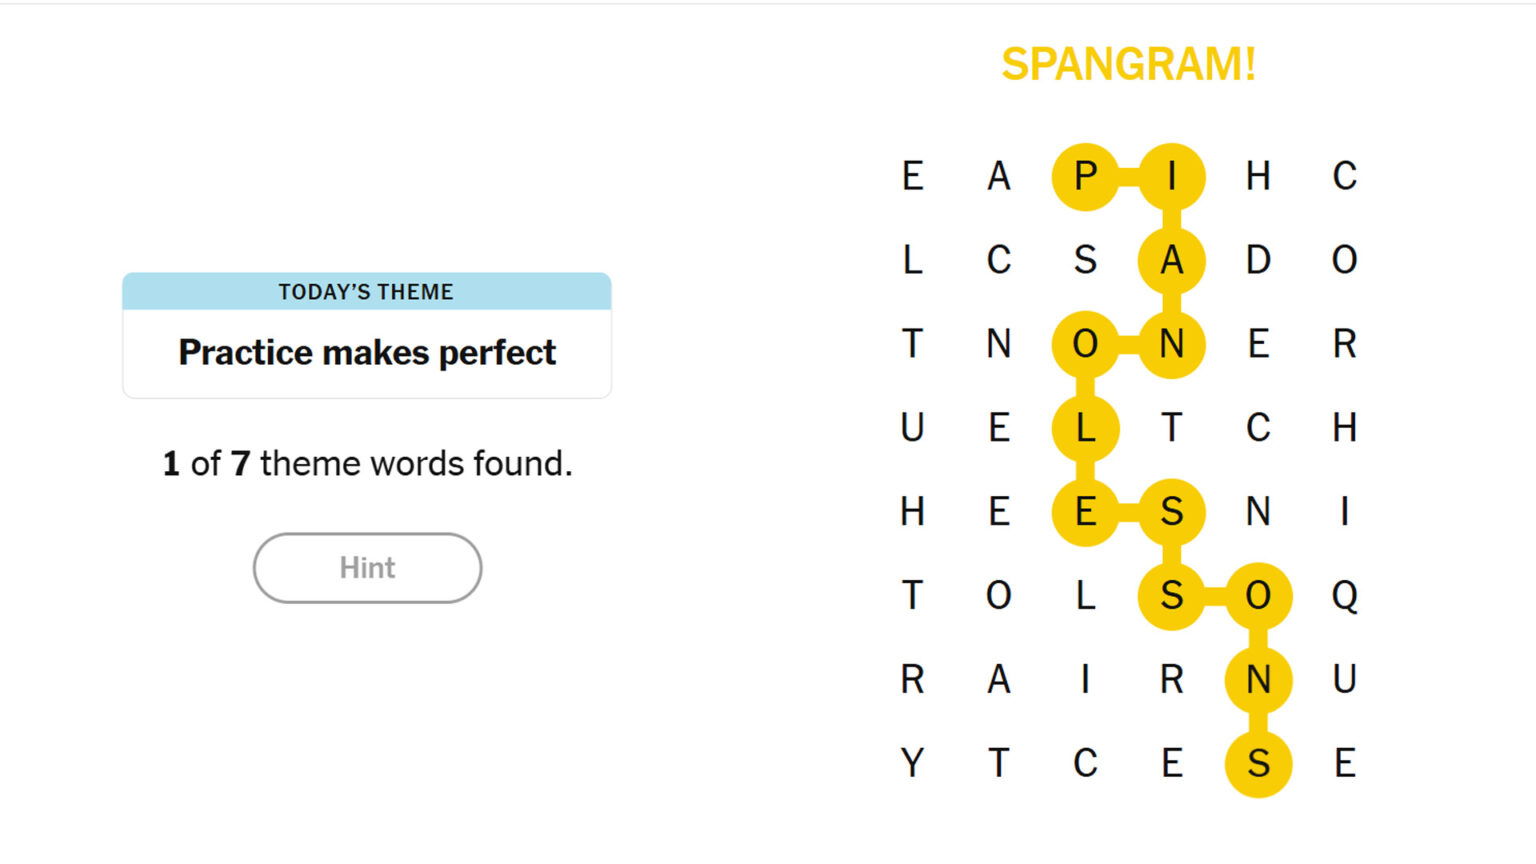The width and height of the screenshot is (1536, 864).
Task: Select the H between highlighted I and C
Action: (1258, 176)
